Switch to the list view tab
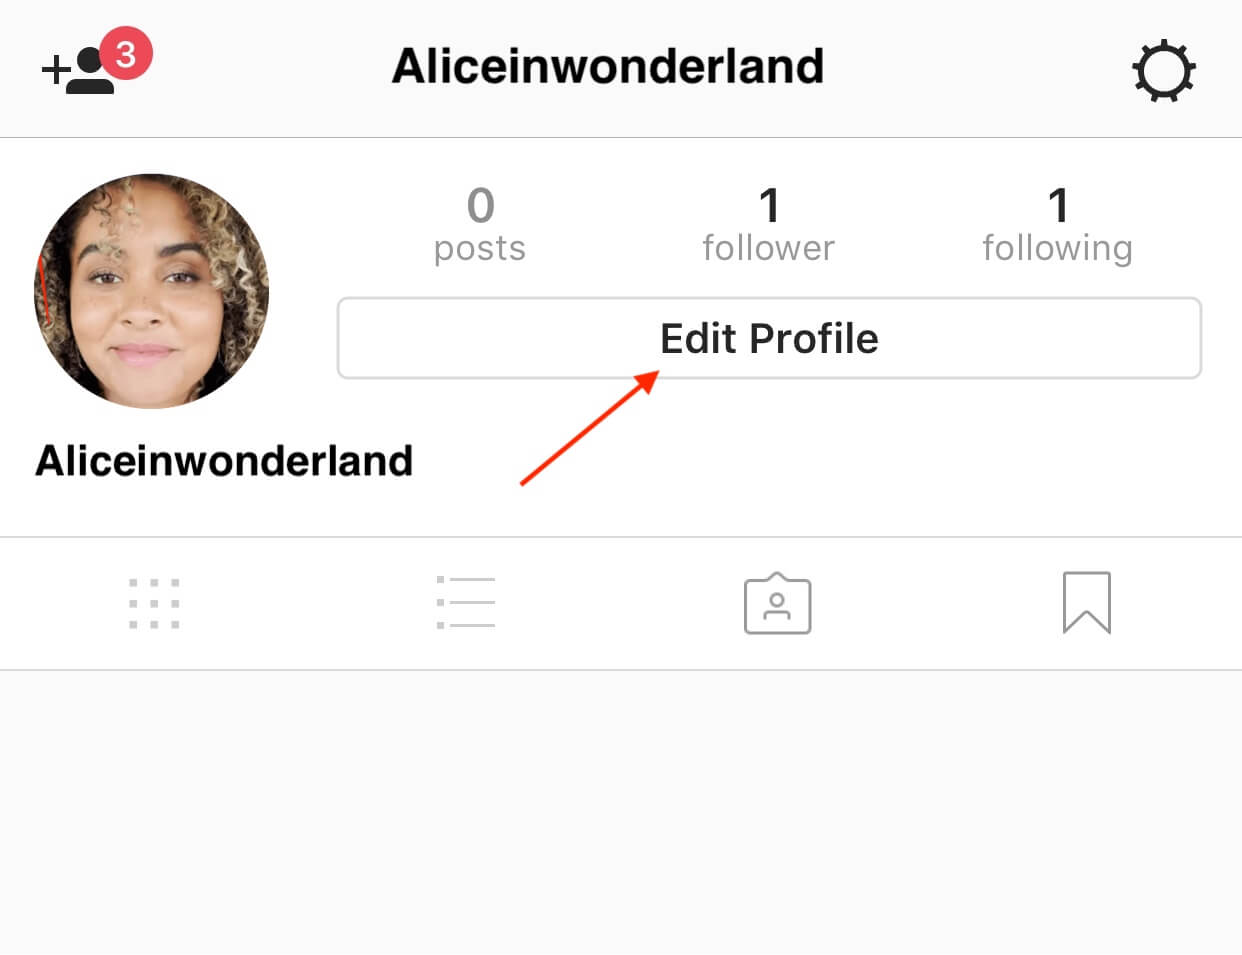Image resolution: width=1242 pixels, height=955 pixels. (x=466, y=602)
